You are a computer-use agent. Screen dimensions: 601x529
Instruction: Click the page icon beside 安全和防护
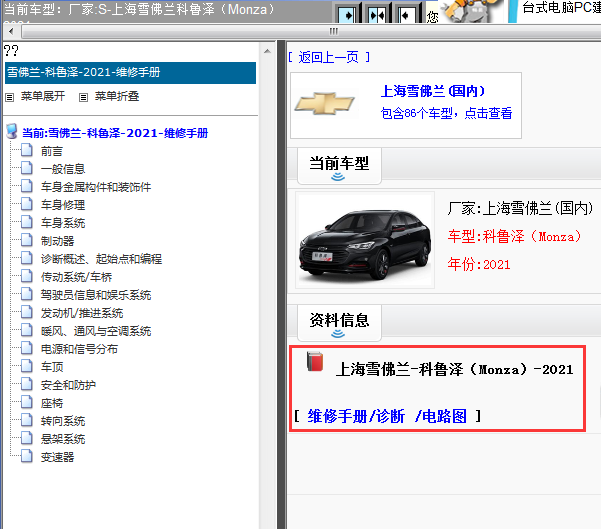pyautogui.click(x=26, y=384)
